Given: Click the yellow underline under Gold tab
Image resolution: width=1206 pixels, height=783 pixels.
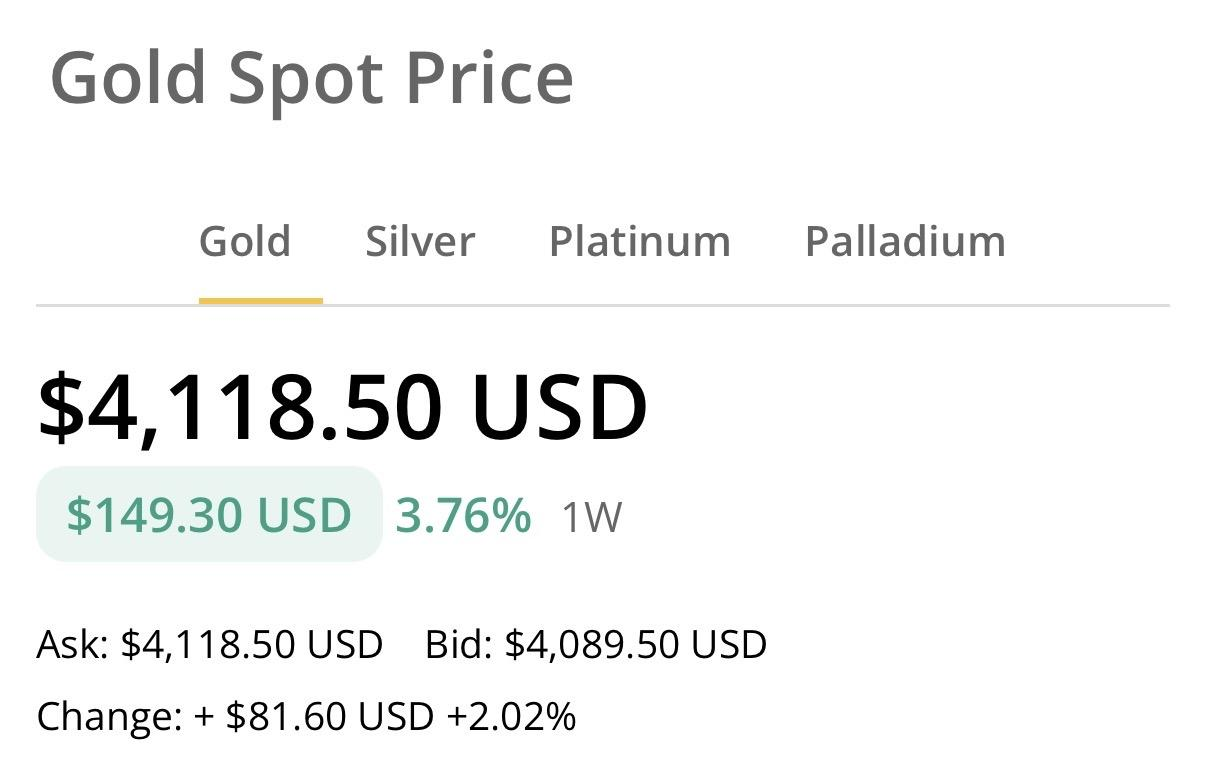Looking at the screenshot, I should coord(260,300).
